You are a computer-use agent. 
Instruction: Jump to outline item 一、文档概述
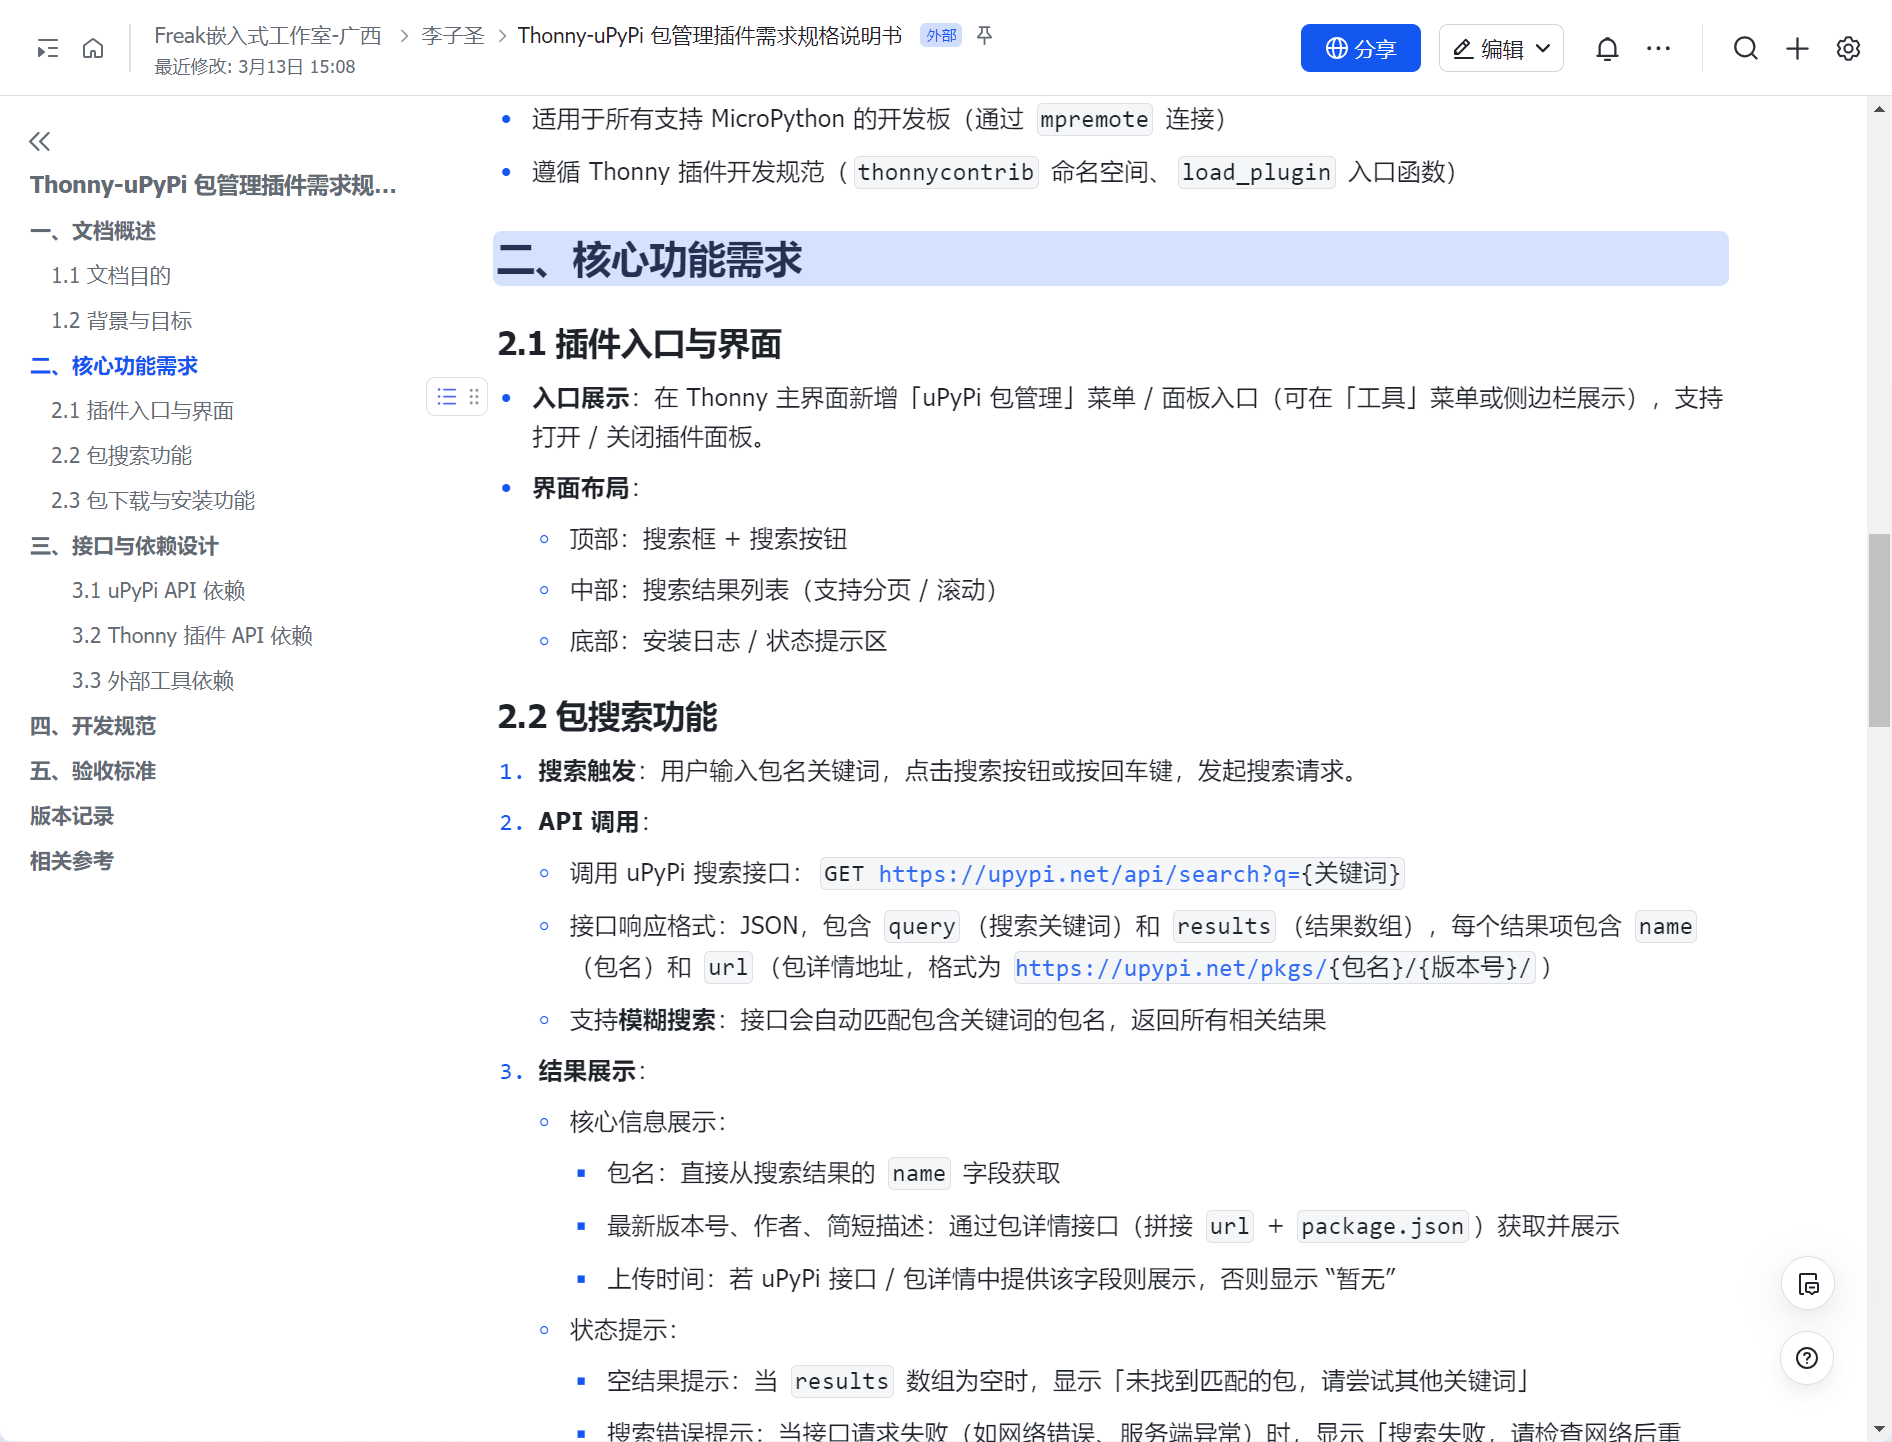click(93, 231)
